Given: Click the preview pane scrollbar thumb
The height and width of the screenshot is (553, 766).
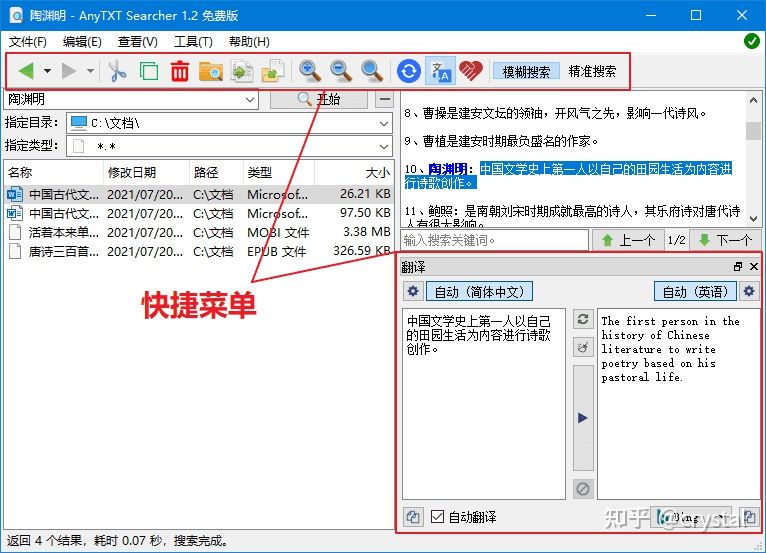Looking at the screenshot, I should [754, 130].
